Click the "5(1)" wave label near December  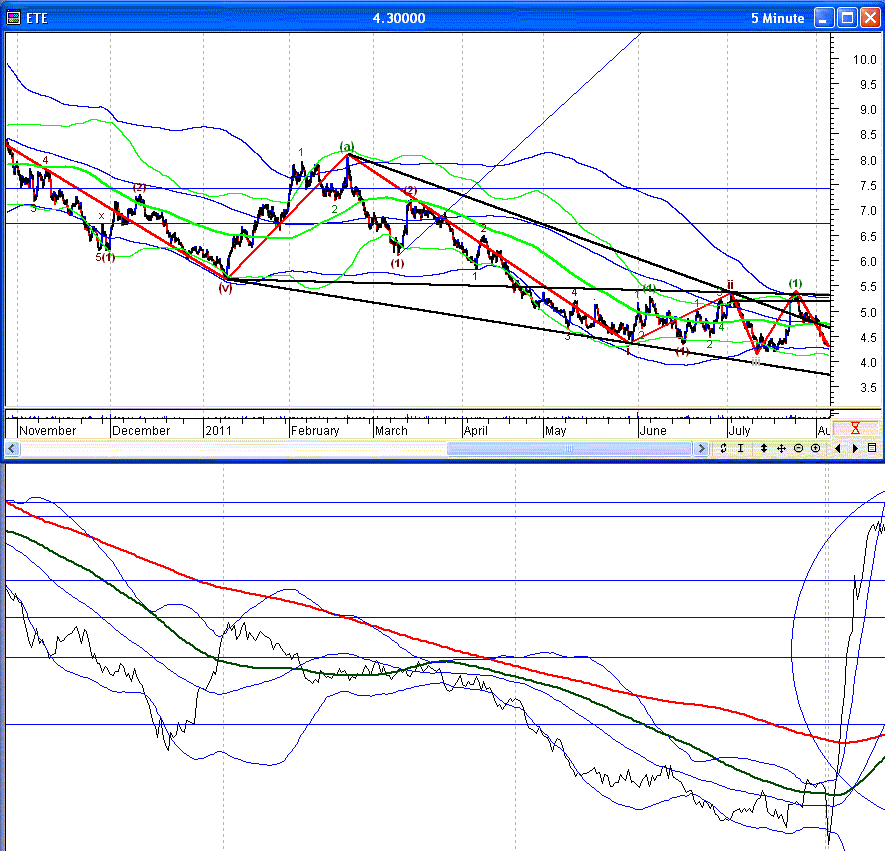point(105,257)
